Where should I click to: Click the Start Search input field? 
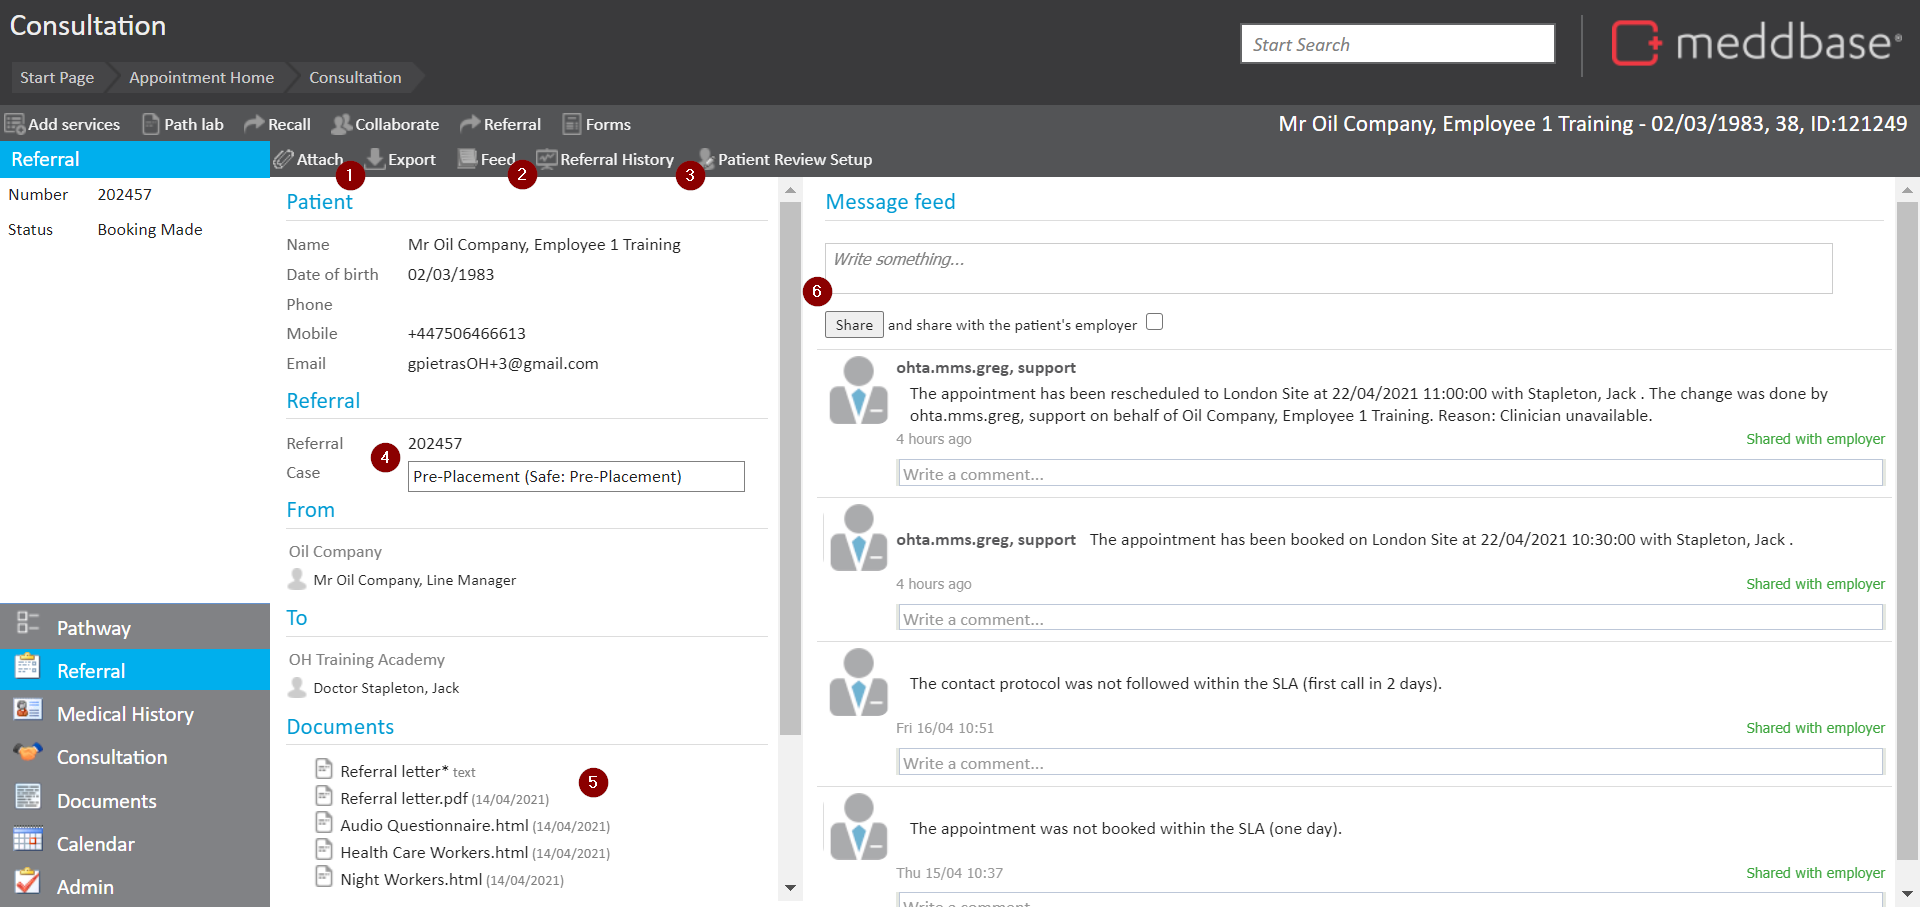pyautogui.click(x=1397, y=44)
